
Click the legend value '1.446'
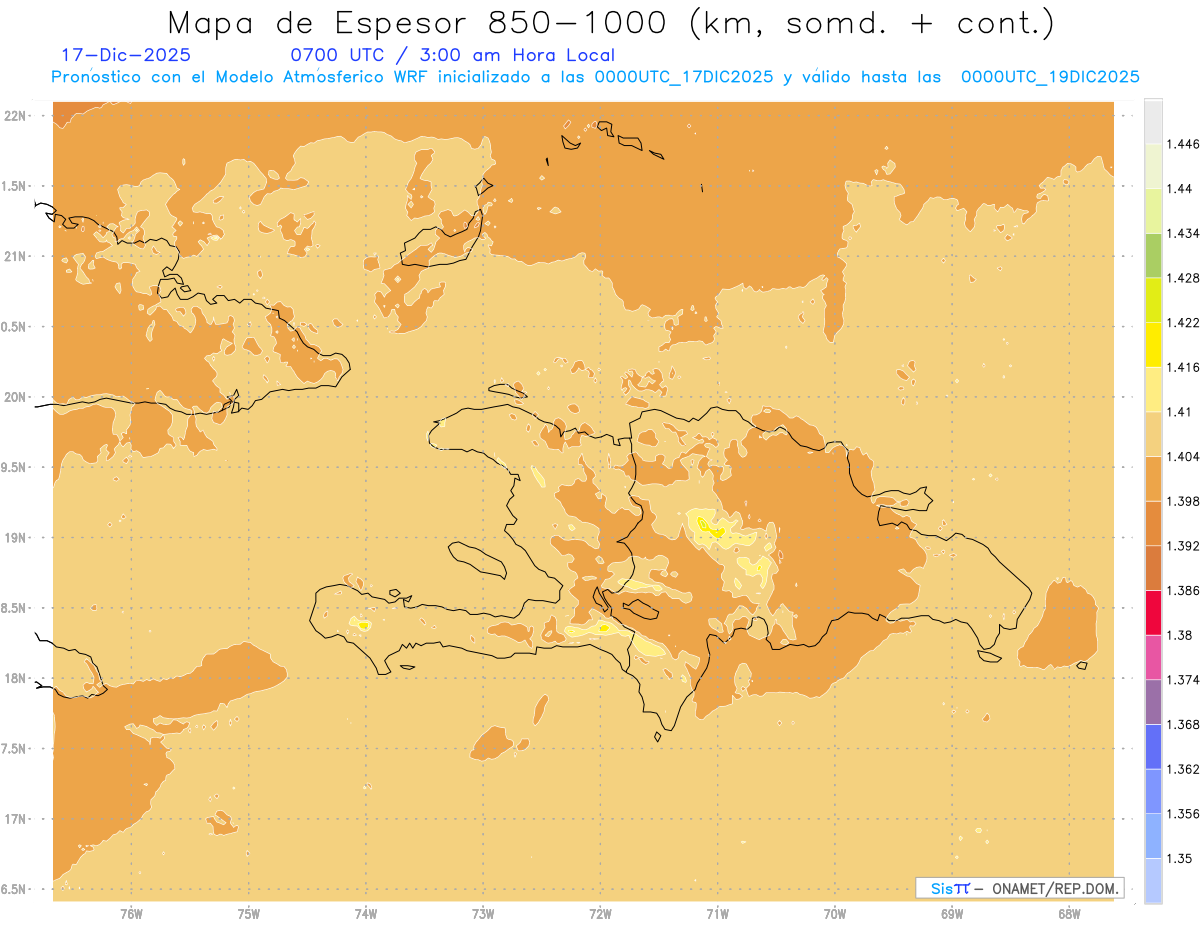coord(1183,144)
